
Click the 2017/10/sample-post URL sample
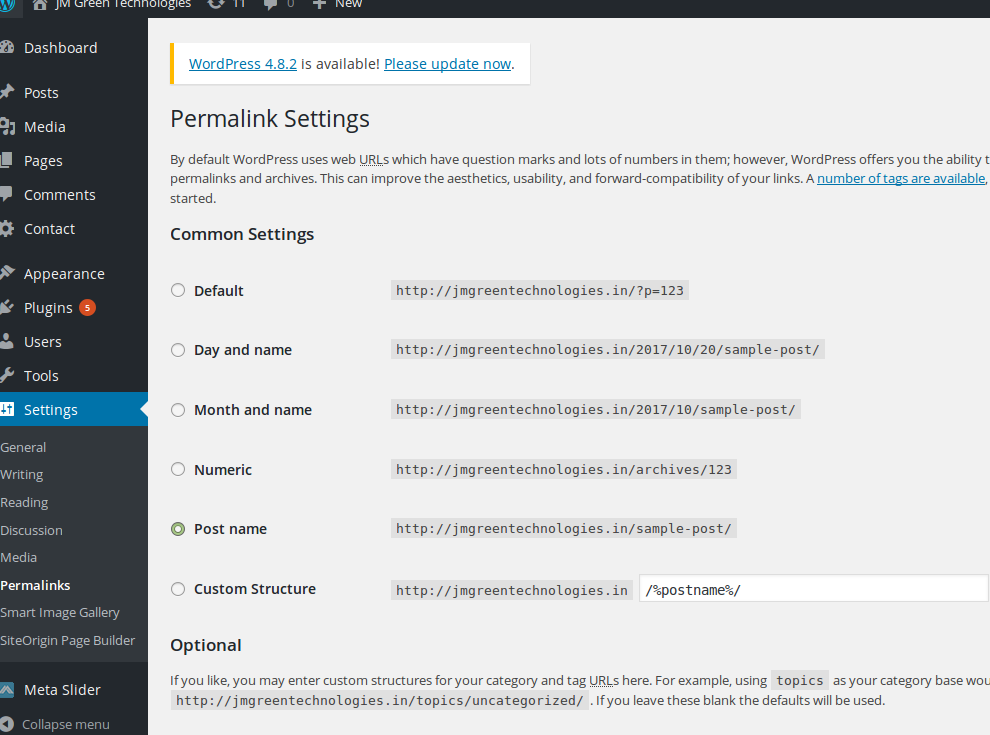tap(595, 409)
